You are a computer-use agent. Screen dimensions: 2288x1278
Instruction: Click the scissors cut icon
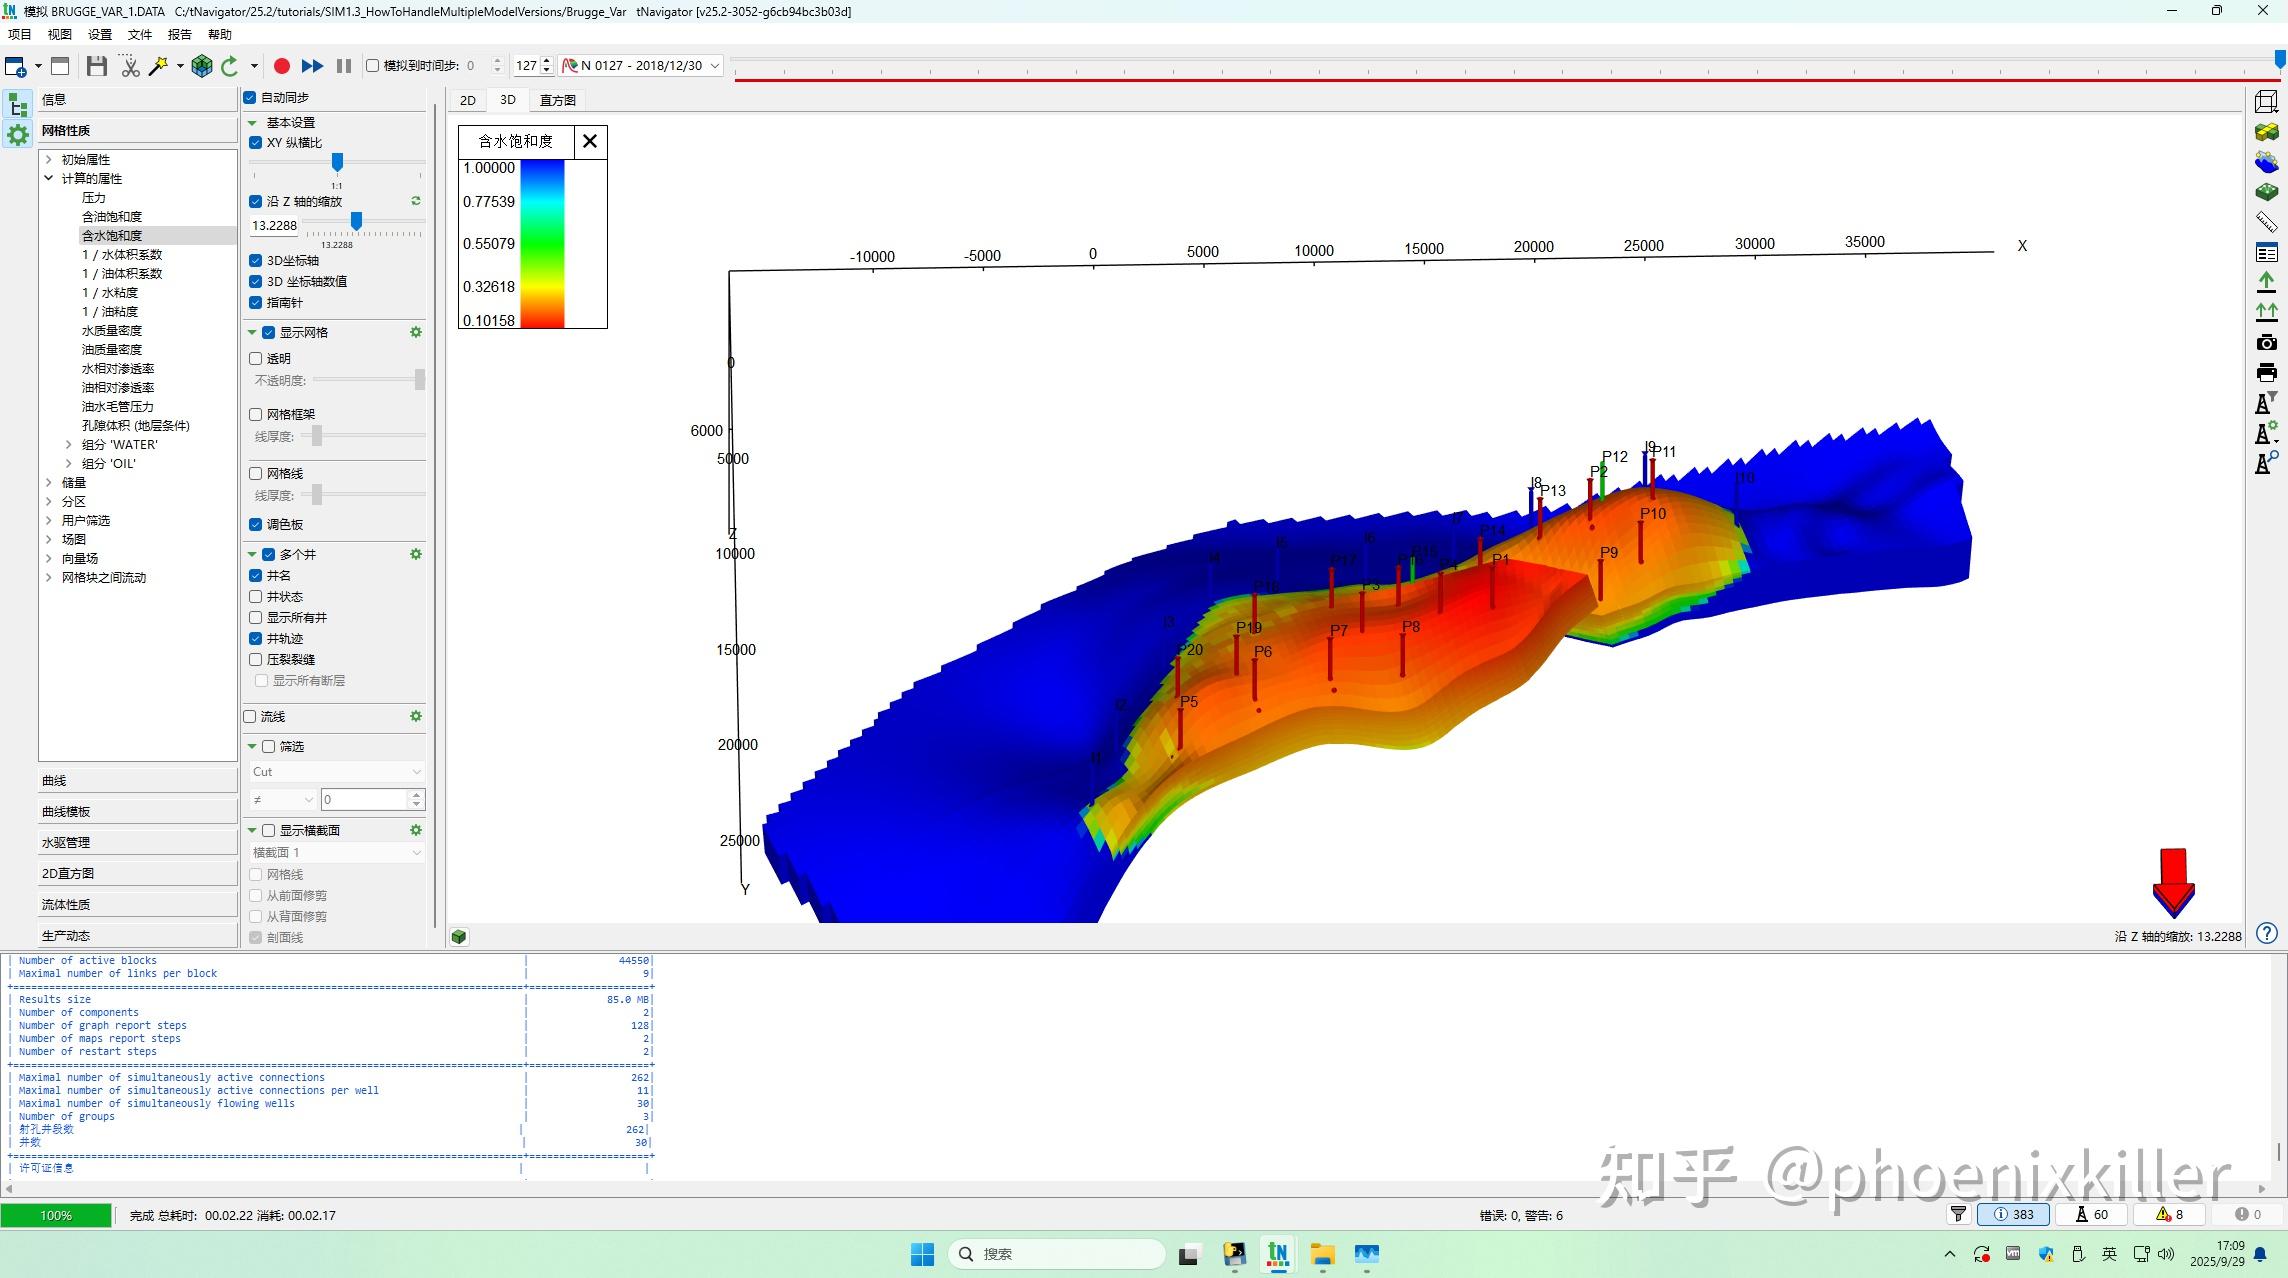[130, 66]
